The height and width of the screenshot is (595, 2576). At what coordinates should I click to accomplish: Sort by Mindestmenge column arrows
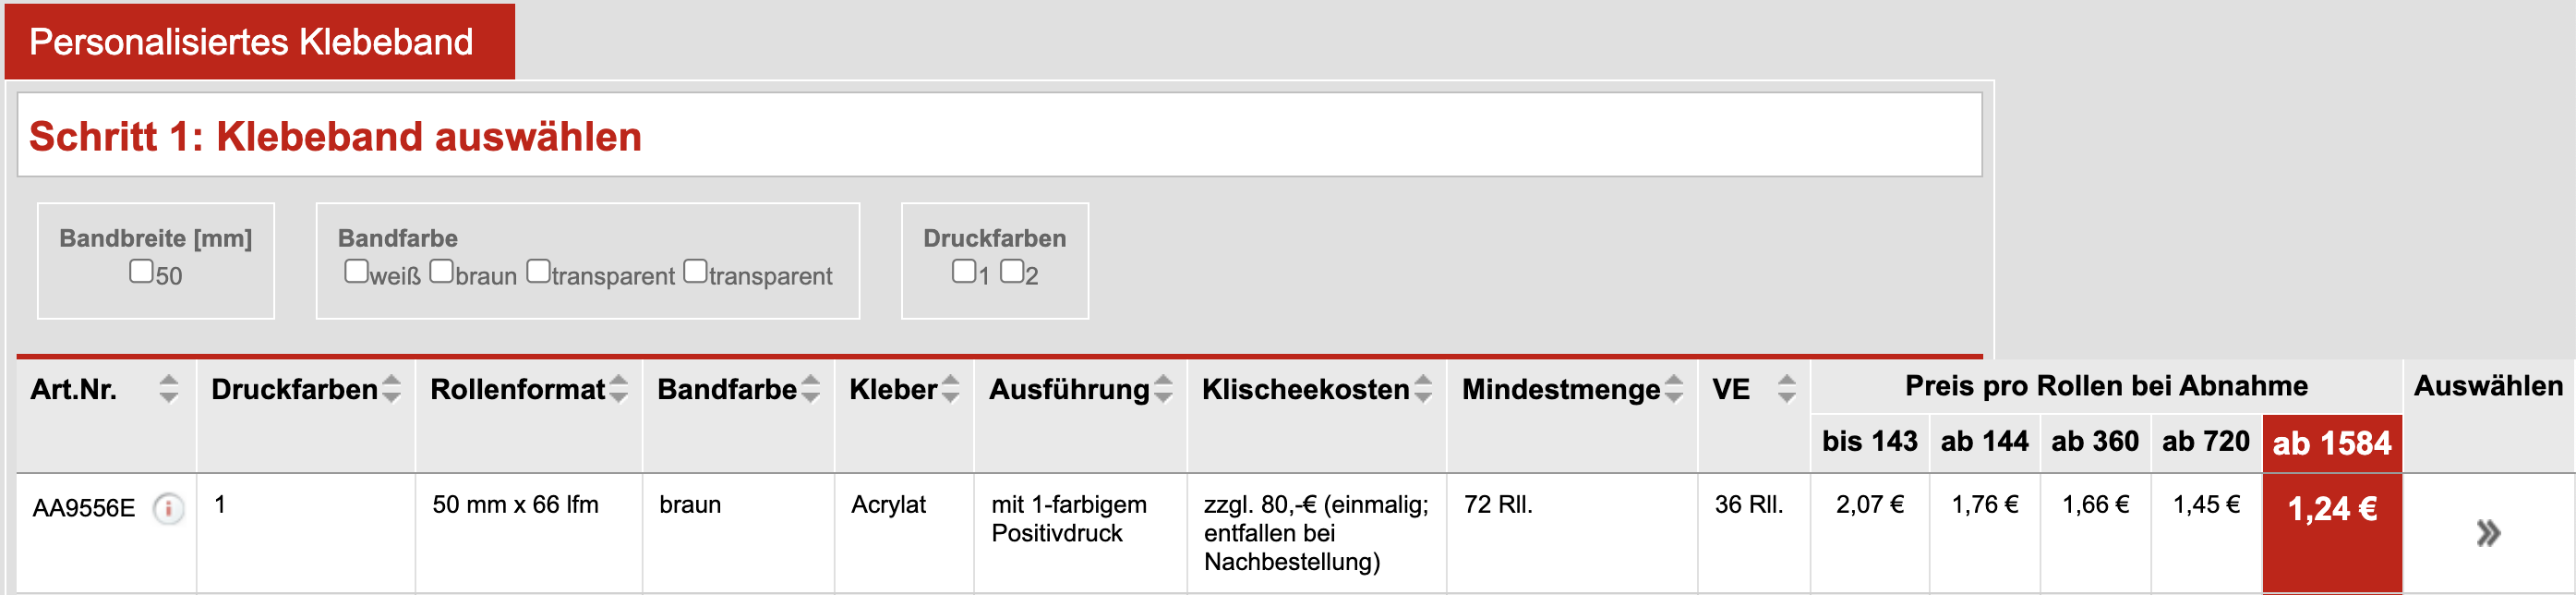(x=1674, y=389)
